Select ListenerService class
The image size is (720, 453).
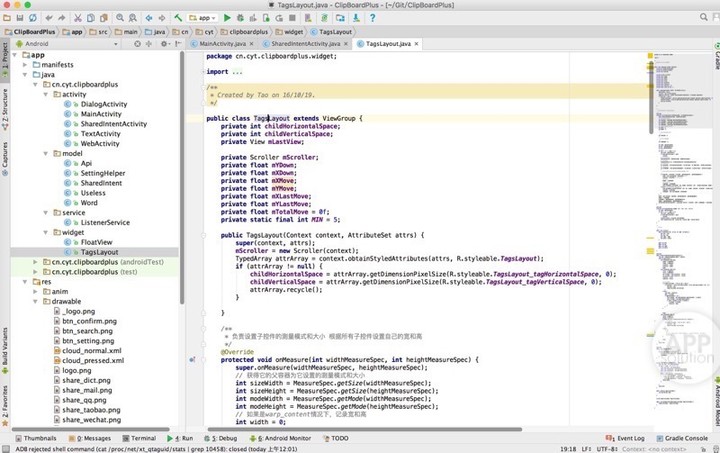[x=105, y=222]
